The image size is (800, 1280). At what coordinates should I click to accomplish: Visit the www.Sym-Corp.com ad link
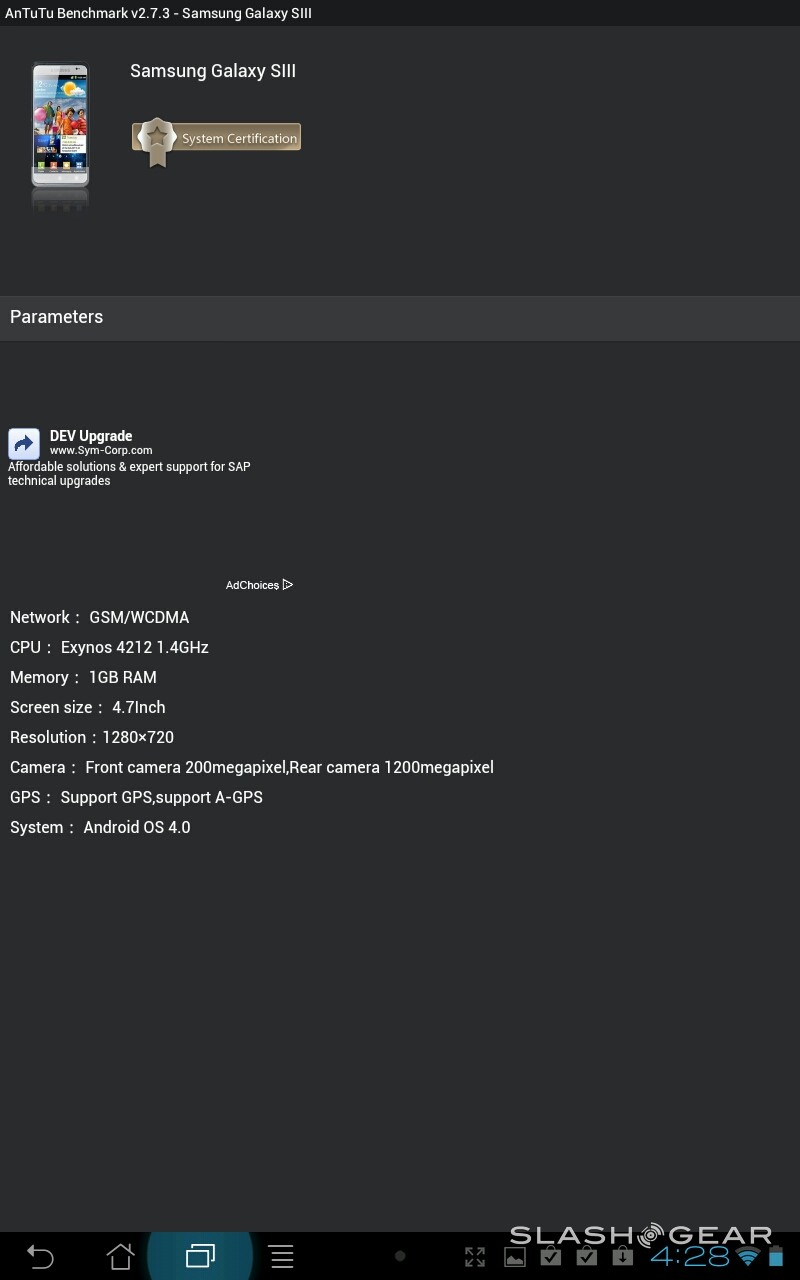click(x=101, y=451)
